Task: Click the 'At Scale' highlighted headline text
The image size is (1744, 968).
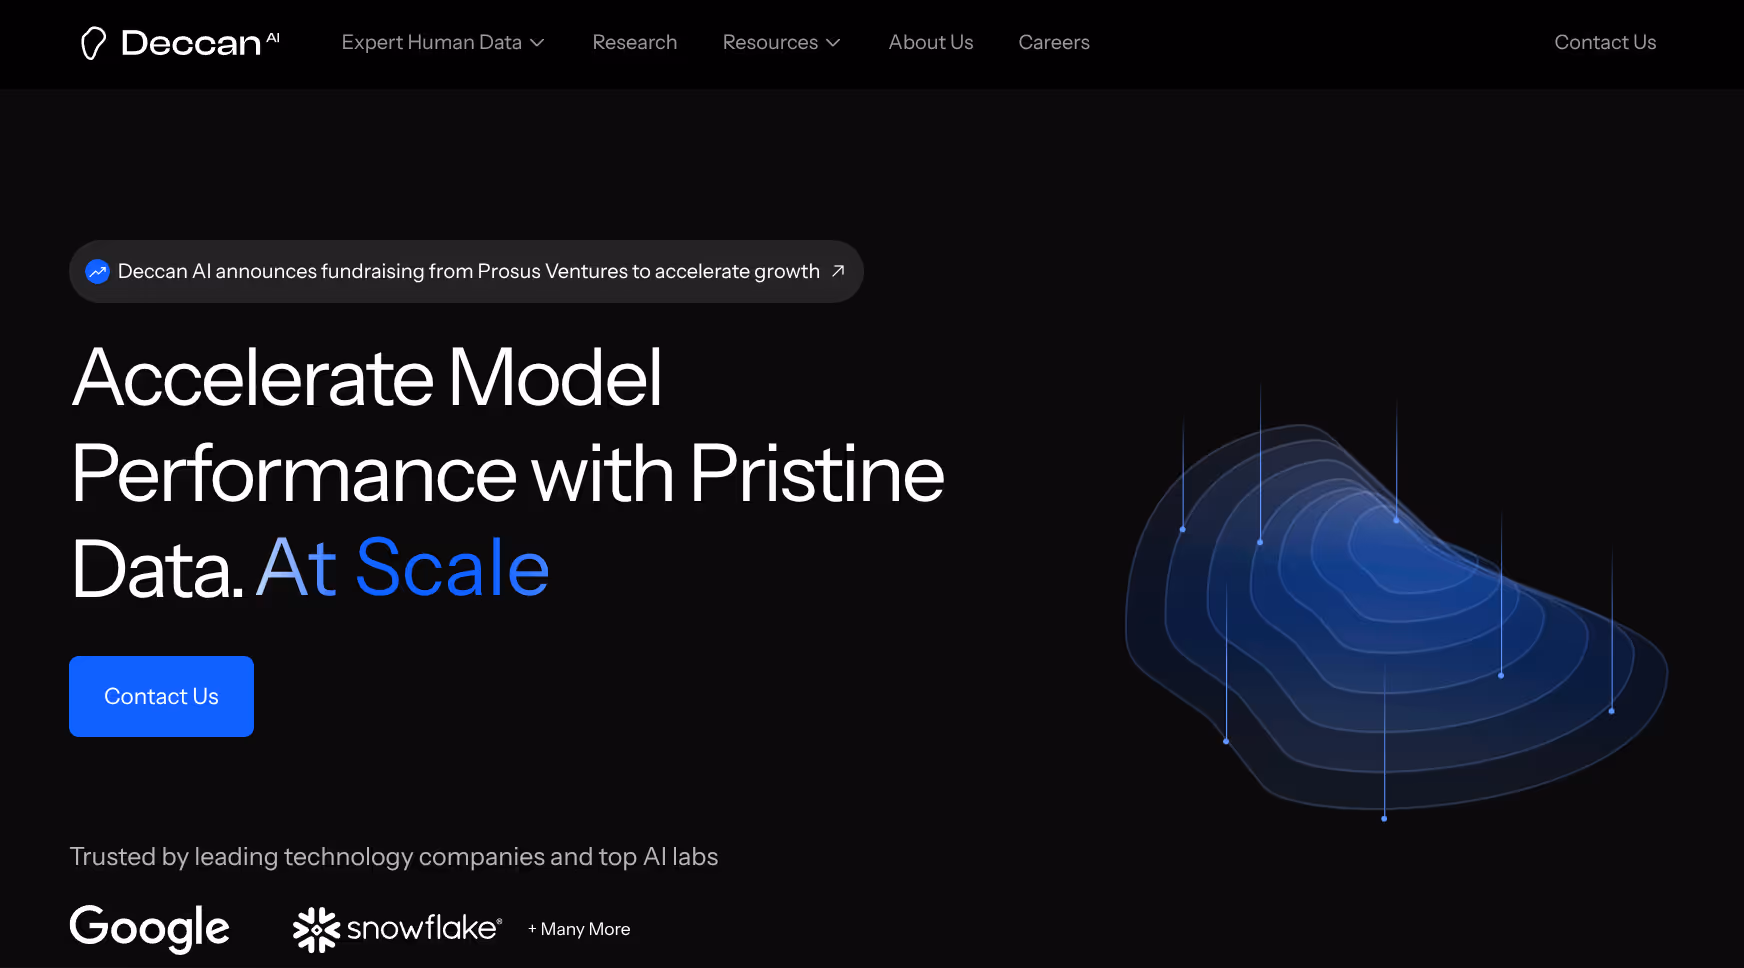Action: pyautogui.click(x=402, y=567)
